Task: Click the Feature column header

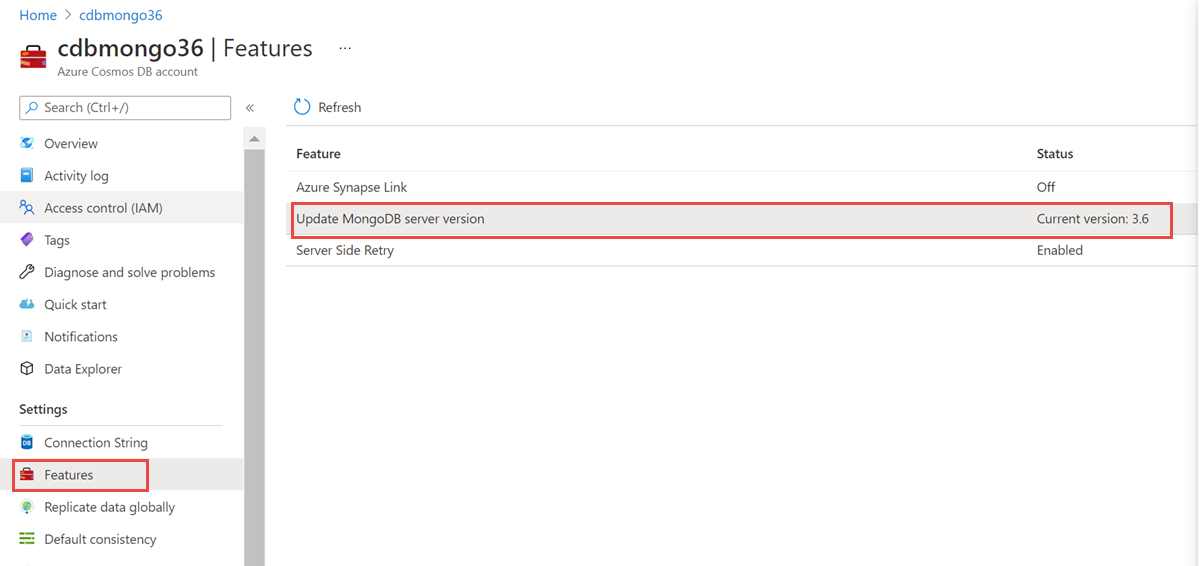Action: click(x=318, y=154)
